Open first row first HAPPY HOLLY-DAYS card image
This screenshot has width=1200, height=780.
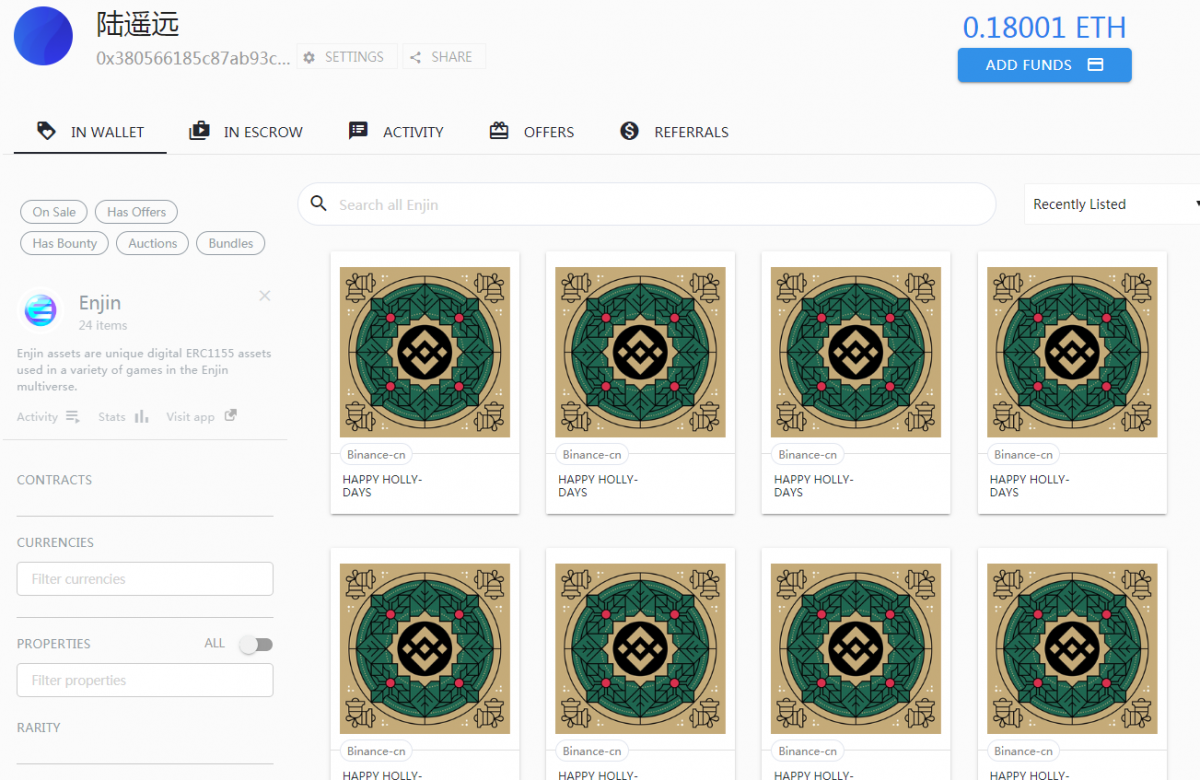425,352
